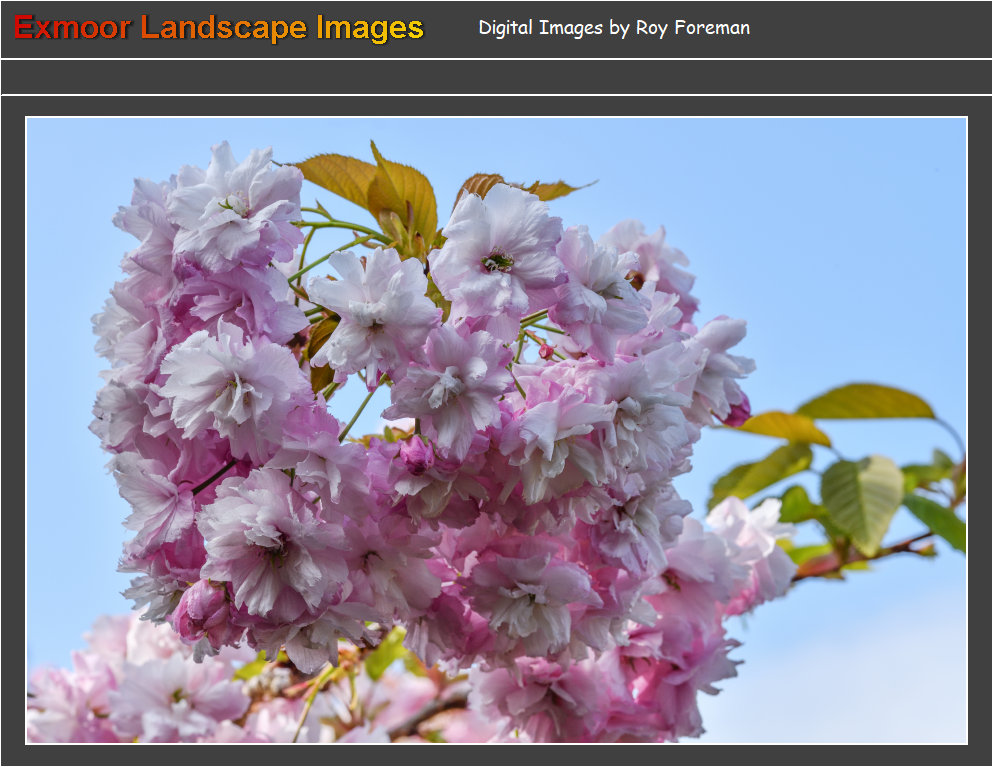Click the Digital Images by Roy Foreman text
The width and height of the screenshot is (993, 767).
[613, 28]
